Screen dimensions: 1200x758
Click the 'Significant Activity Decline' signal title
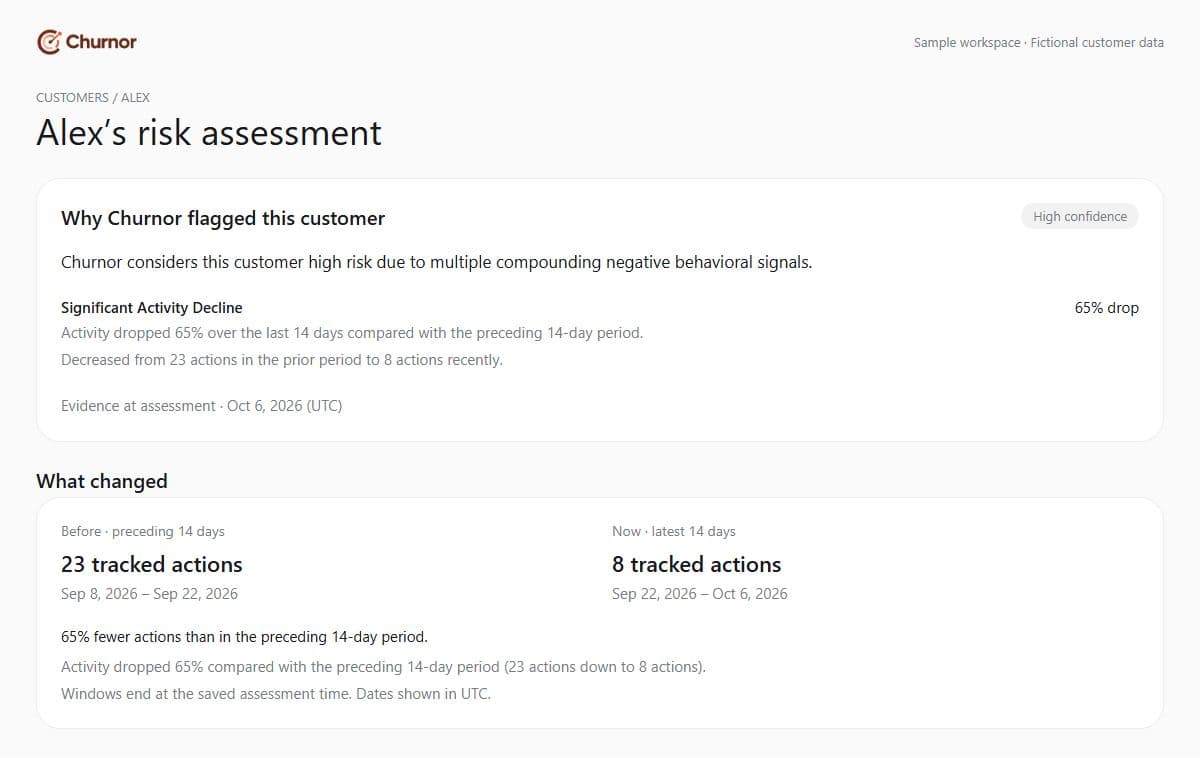152,308
